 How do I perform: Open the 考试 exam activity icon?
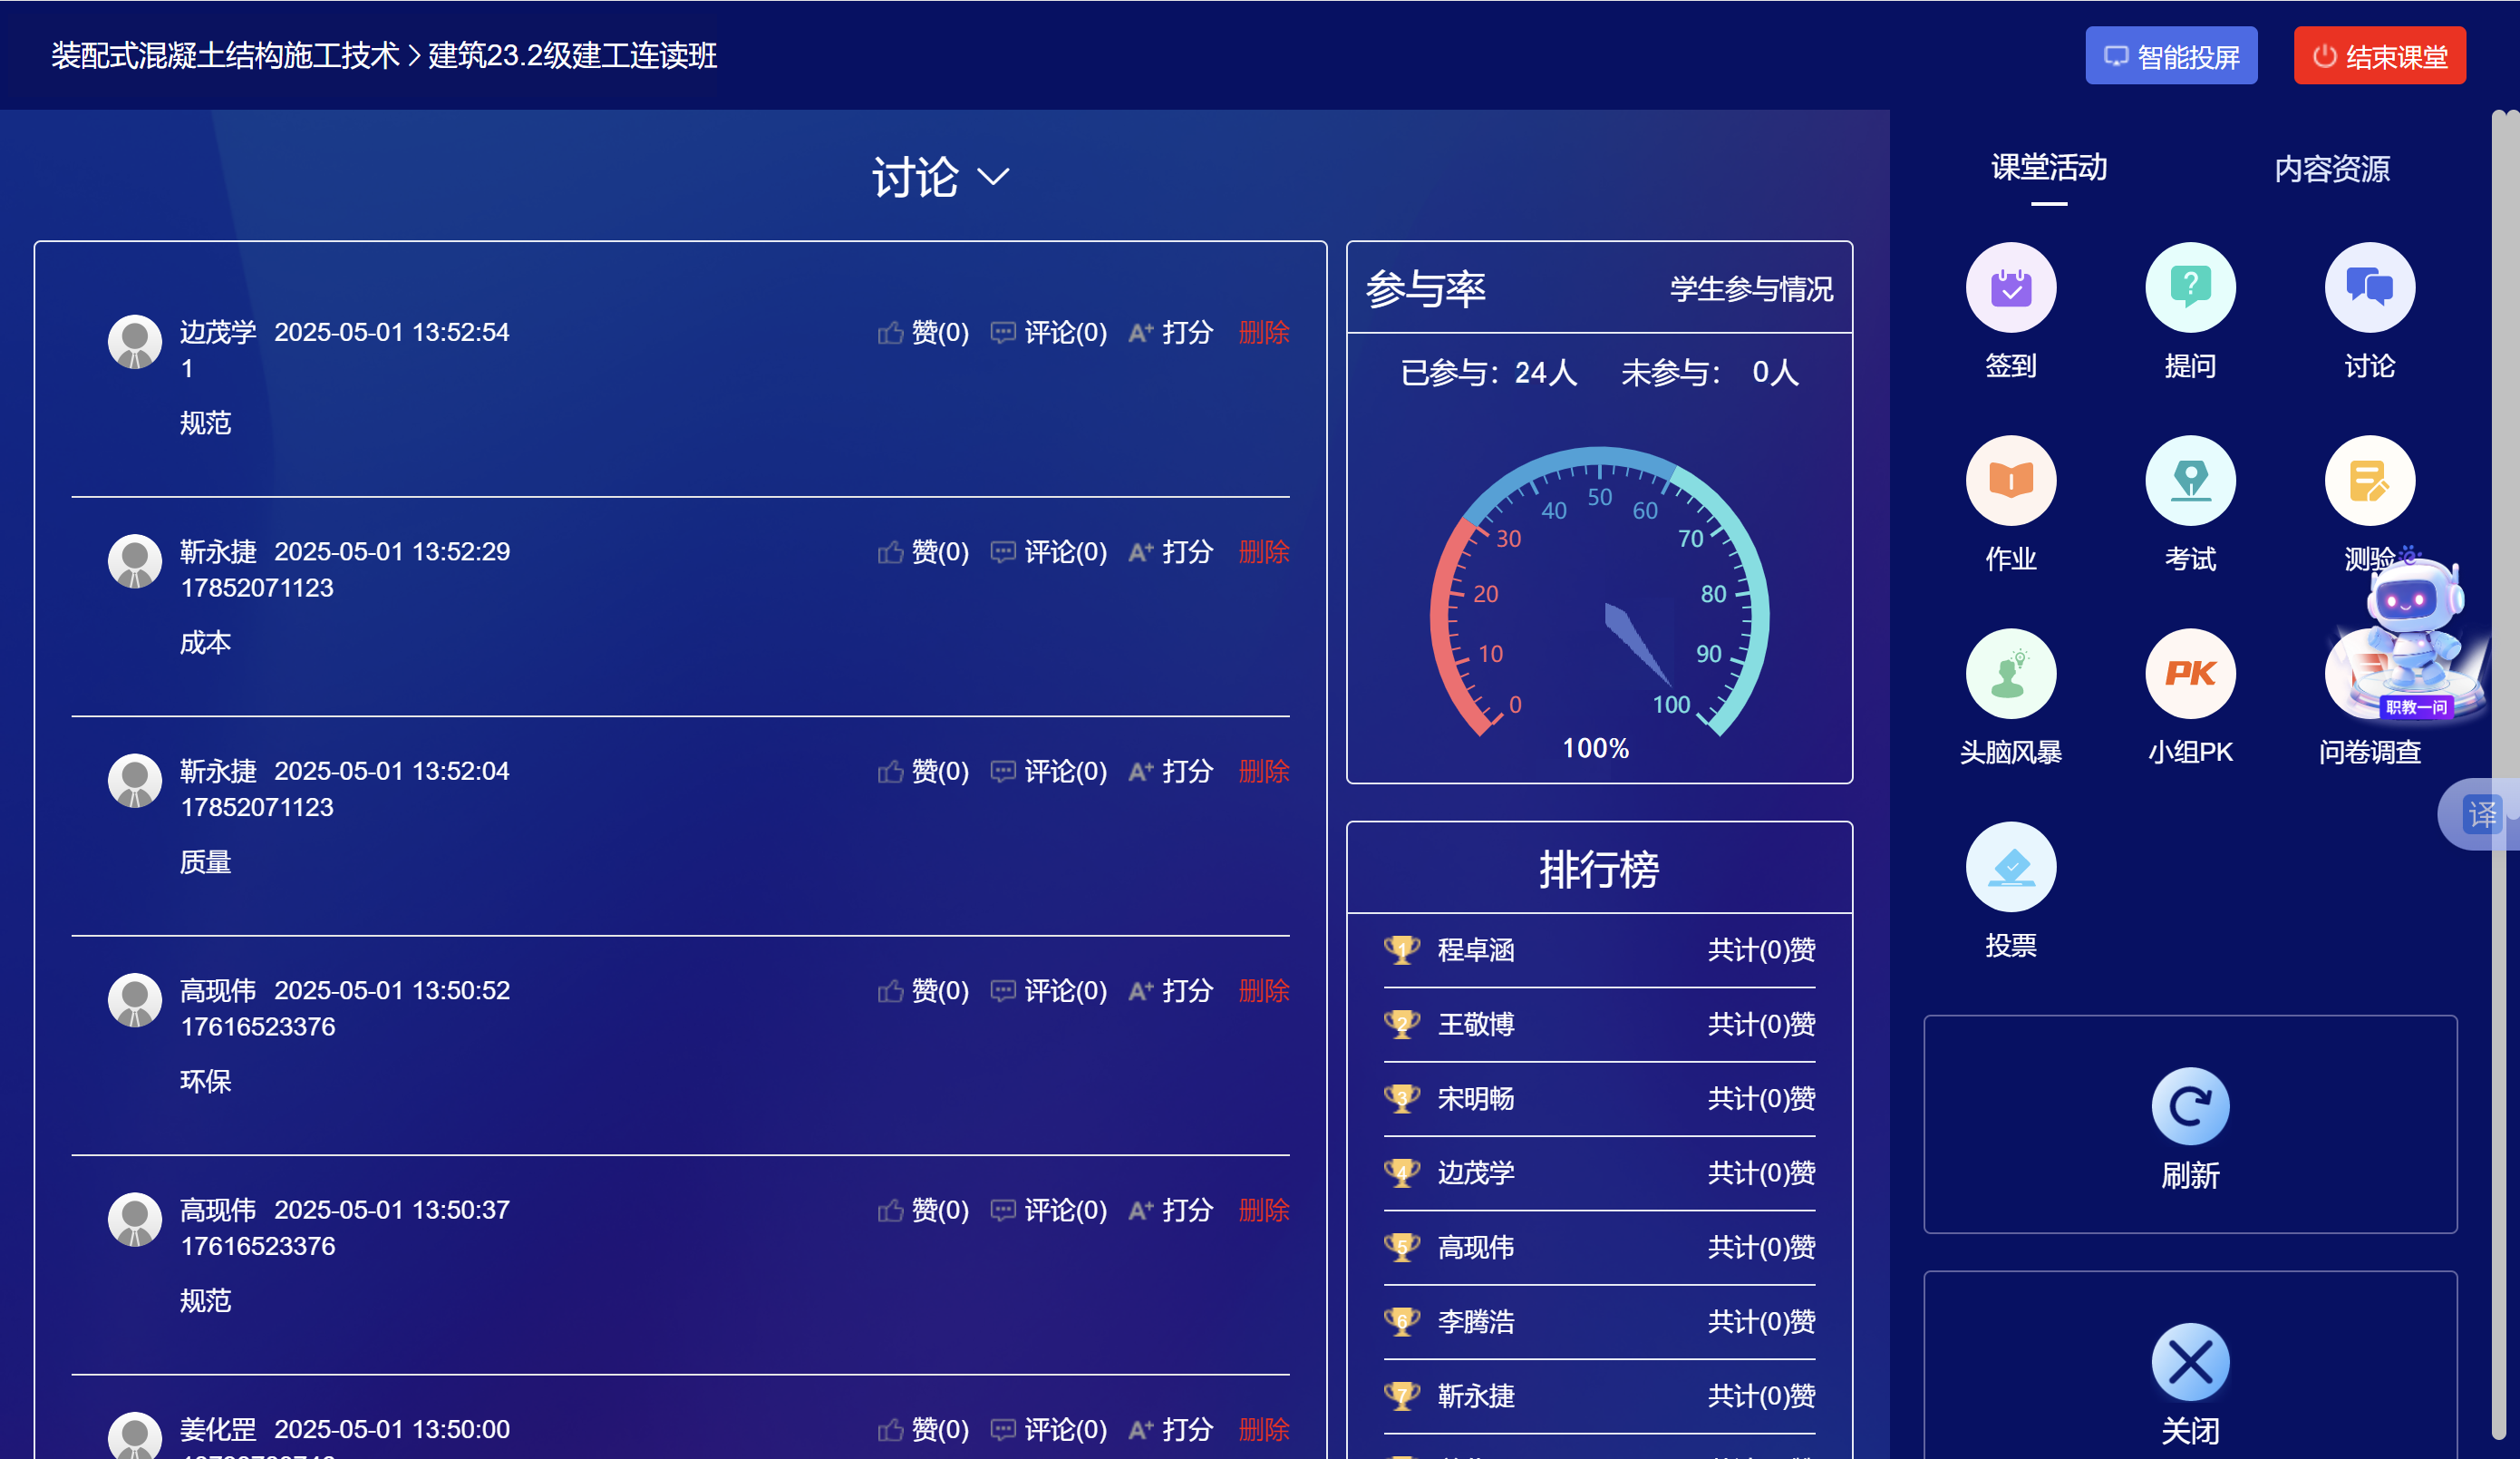[x=2190, y=480]
